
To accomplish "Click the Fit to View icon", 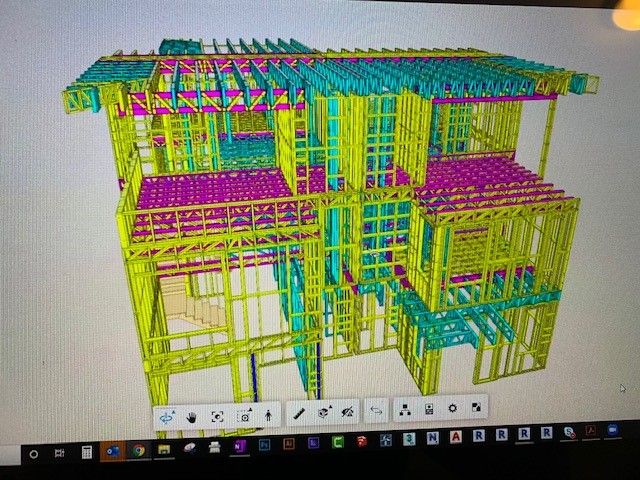I will 217,416.
